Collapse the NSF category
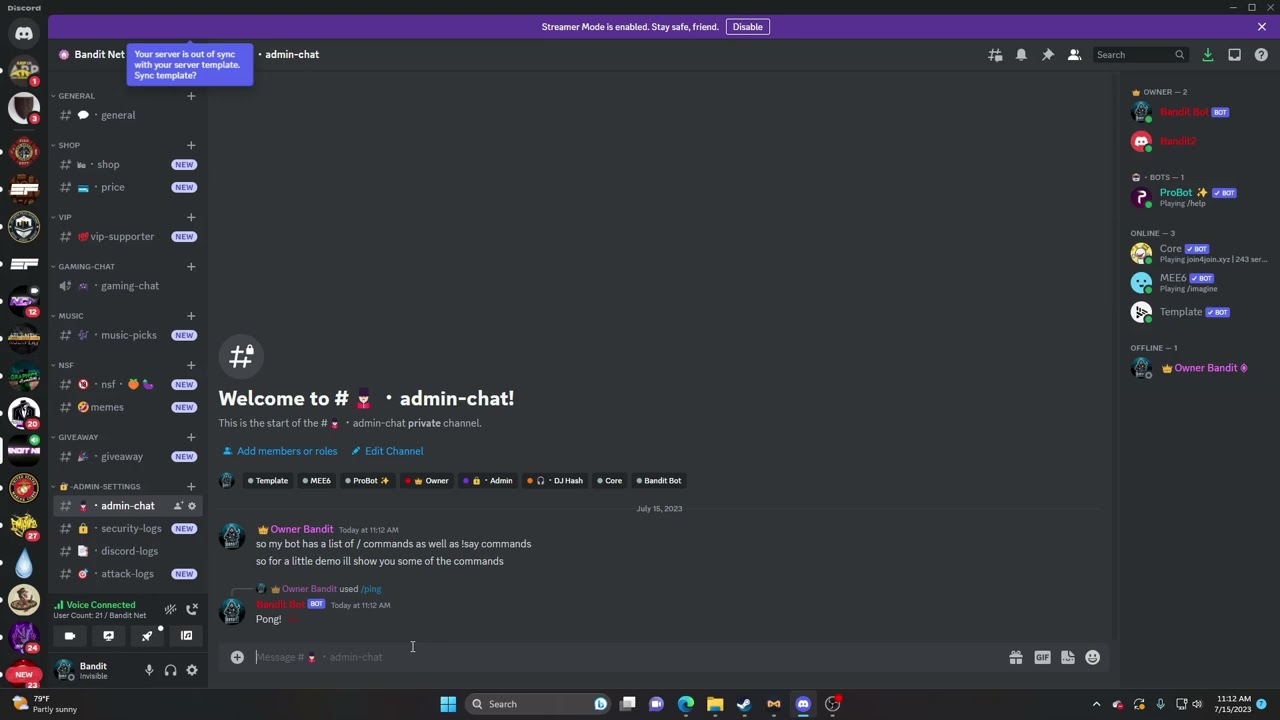The width and height of the screenshot is (1280, 720). tap(65, 365)
